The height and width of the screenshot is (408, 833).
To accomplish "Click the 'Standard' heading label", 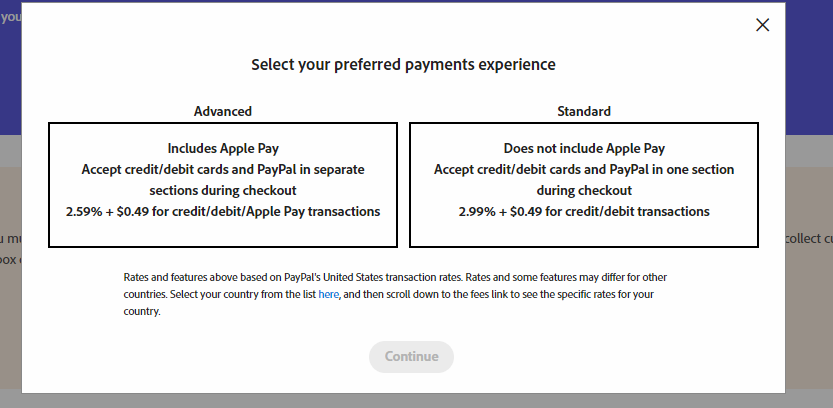I will click(584, 111).
